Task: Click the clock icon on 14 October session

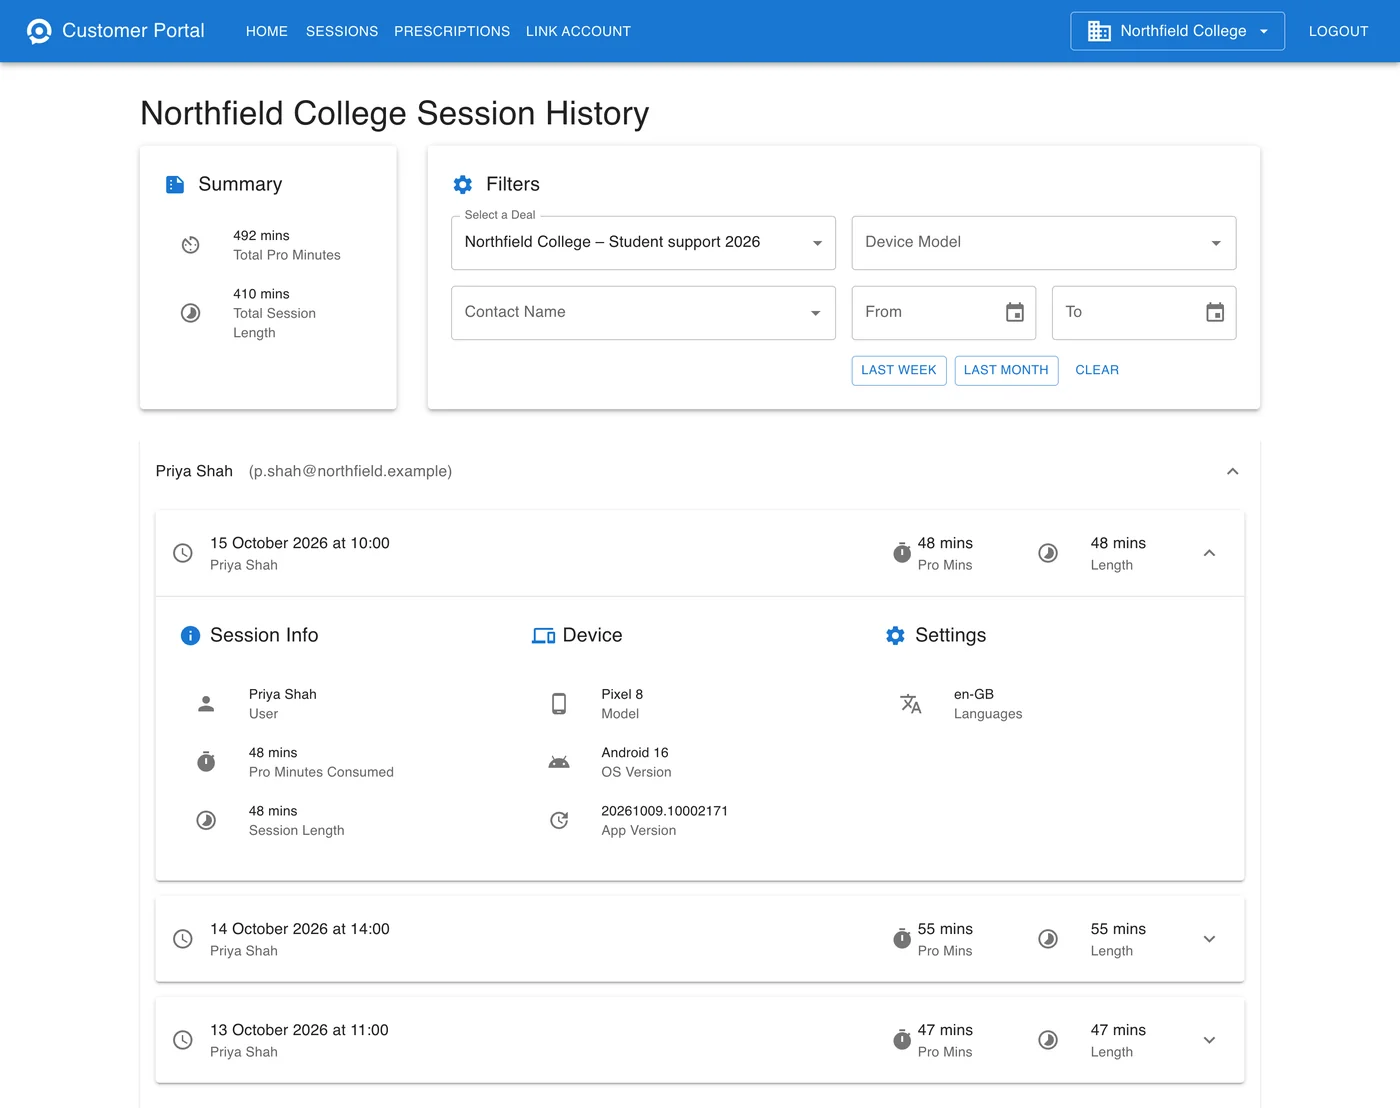Action: [183, 939]
